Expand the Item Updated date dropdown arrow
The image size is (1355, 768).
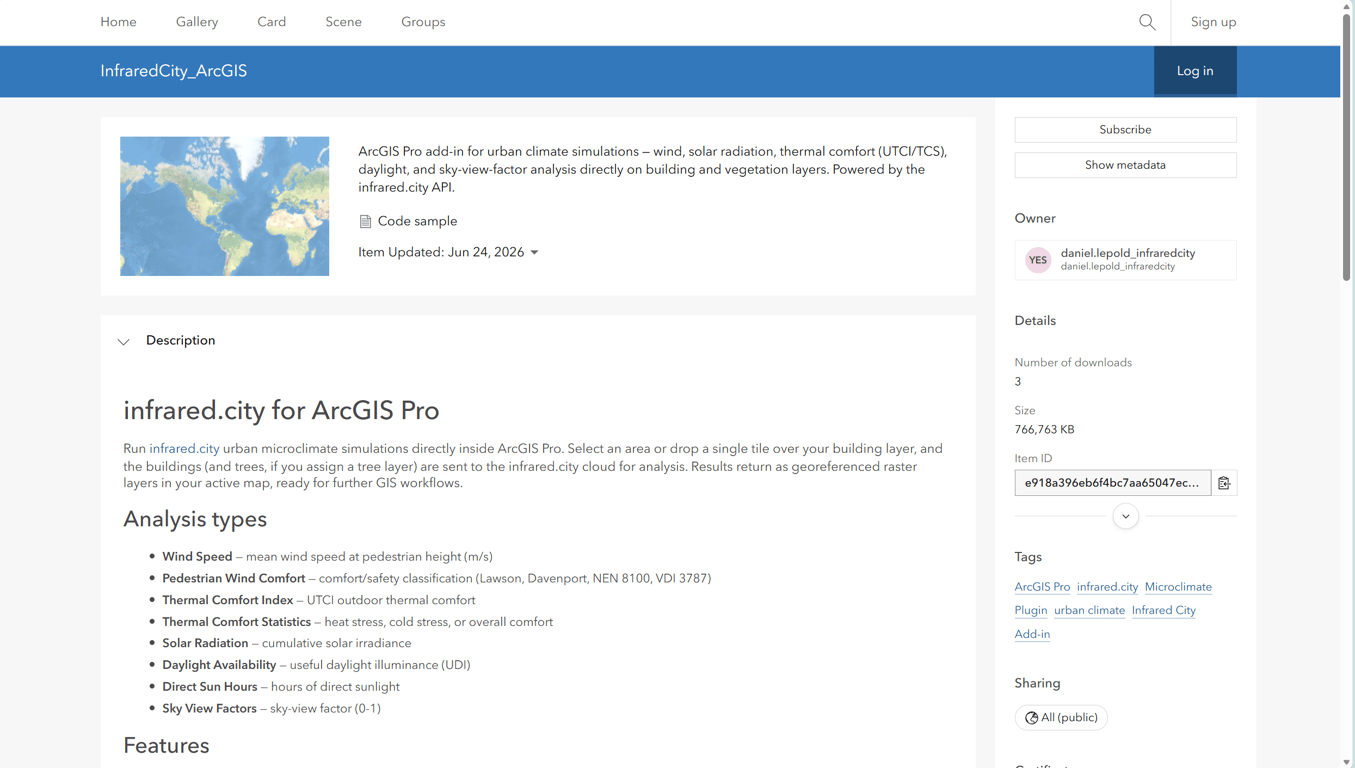[534, 253]
